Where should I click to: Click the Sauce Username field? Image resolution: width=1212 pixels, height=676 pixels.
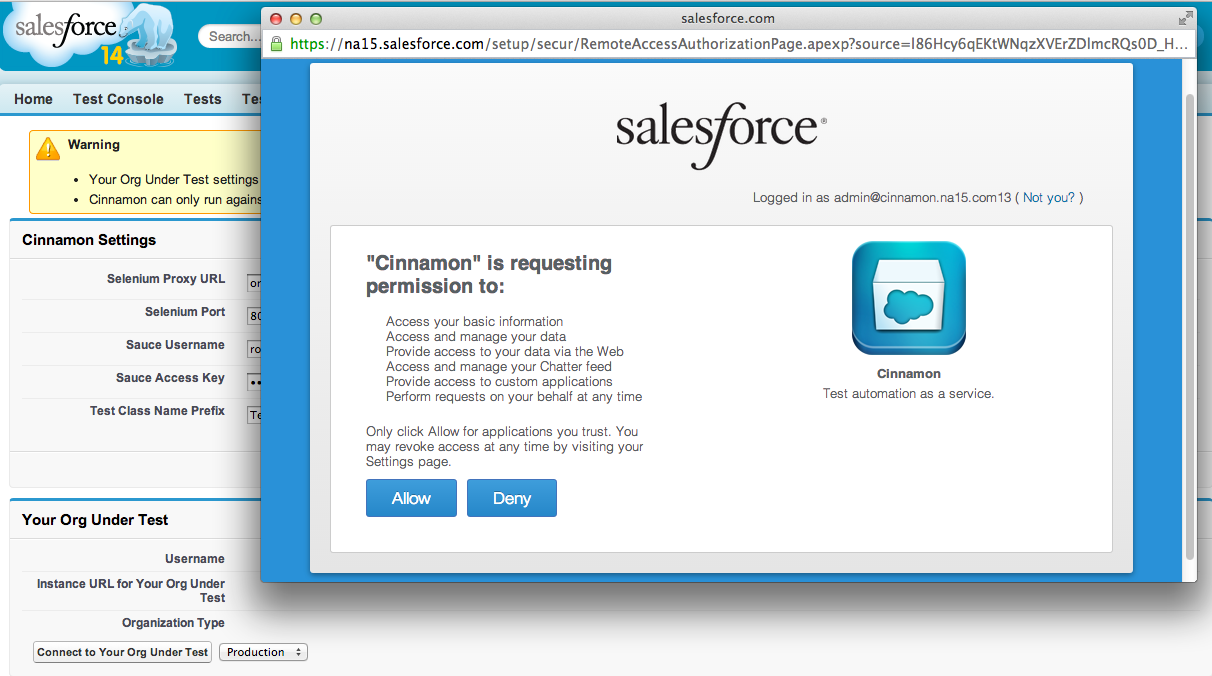click(253, 349)
